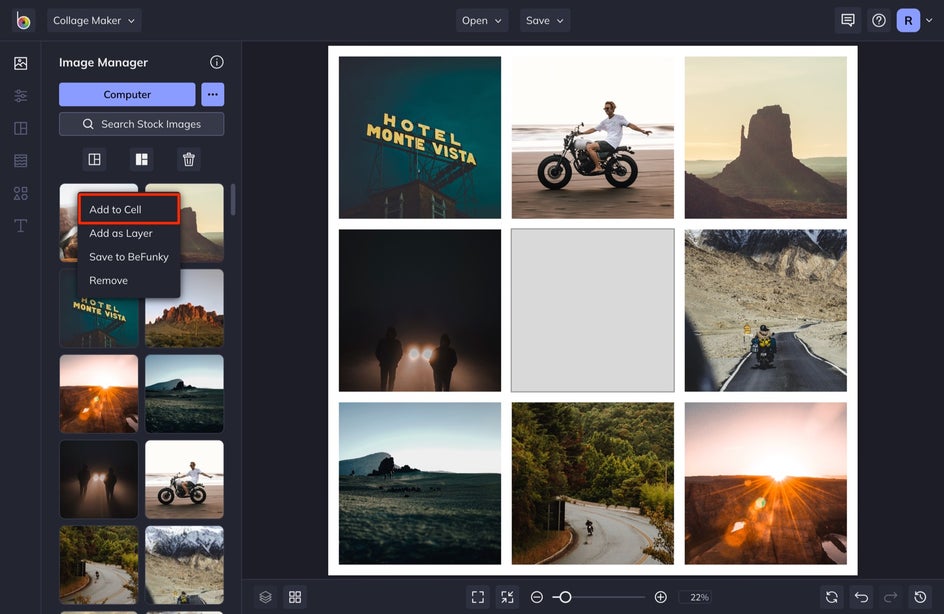944x614 pixels.
Task: Open the Layouts sidebar icon
Action: point(20,128)
